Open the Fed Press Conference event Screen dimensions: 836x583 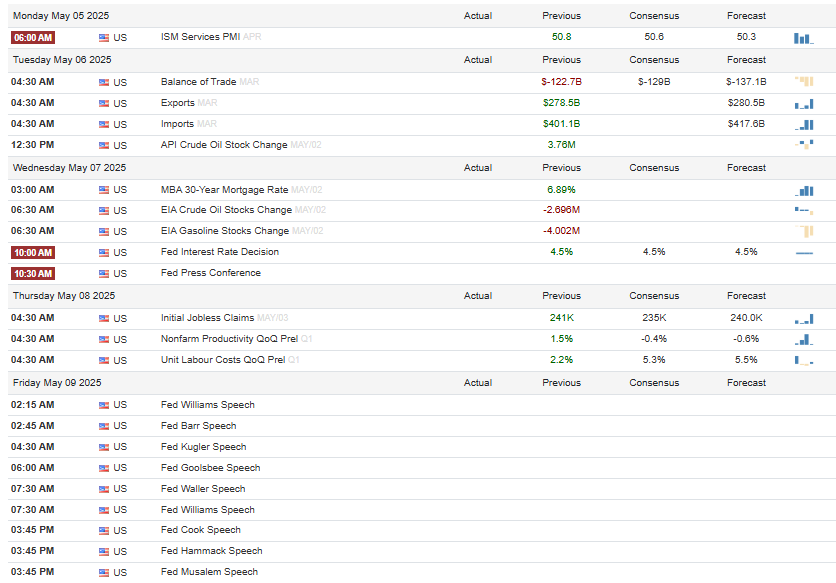(211, 273)
